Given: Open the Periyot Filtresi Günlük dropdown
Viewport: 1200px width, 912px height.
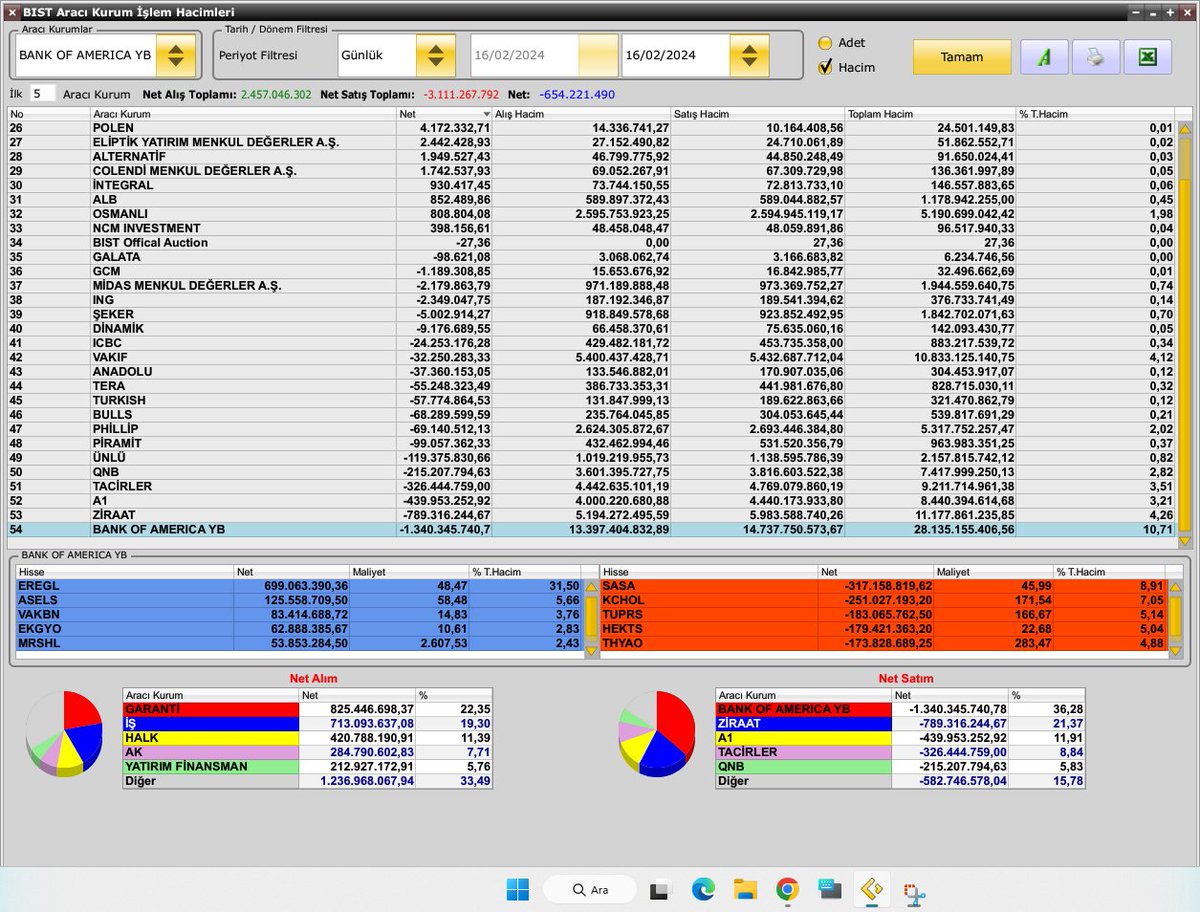Looking at the screenshot, I should (434, 55).
